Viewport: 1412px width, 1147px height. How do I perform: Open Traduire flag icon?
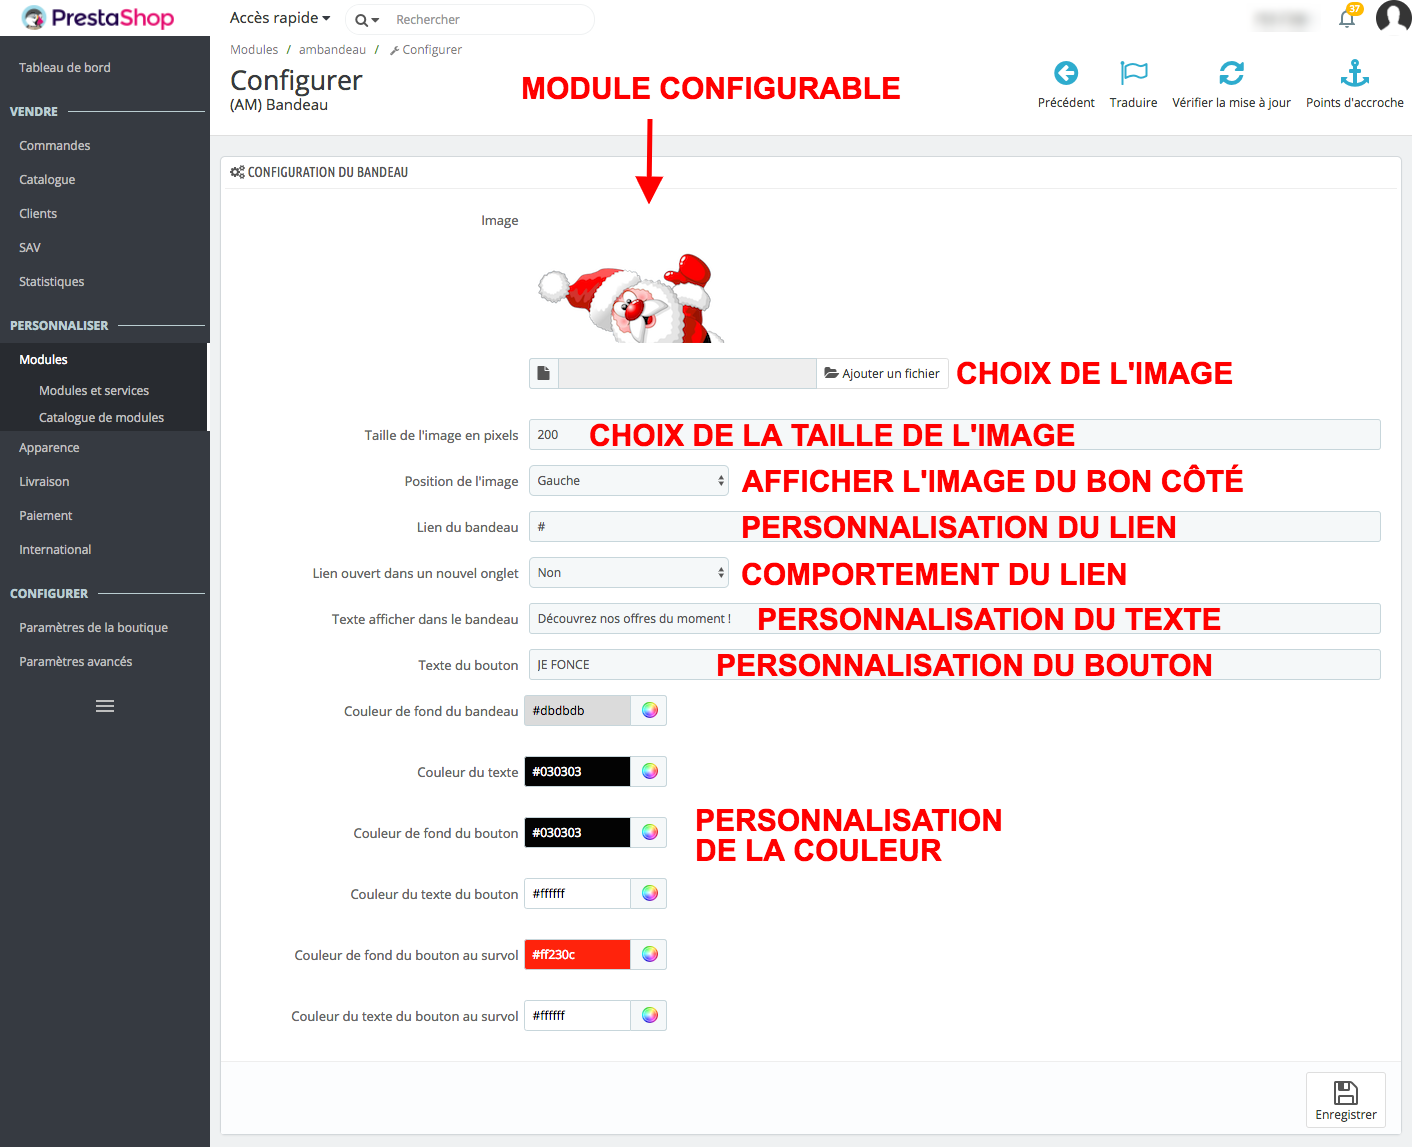pos(1133,73)
